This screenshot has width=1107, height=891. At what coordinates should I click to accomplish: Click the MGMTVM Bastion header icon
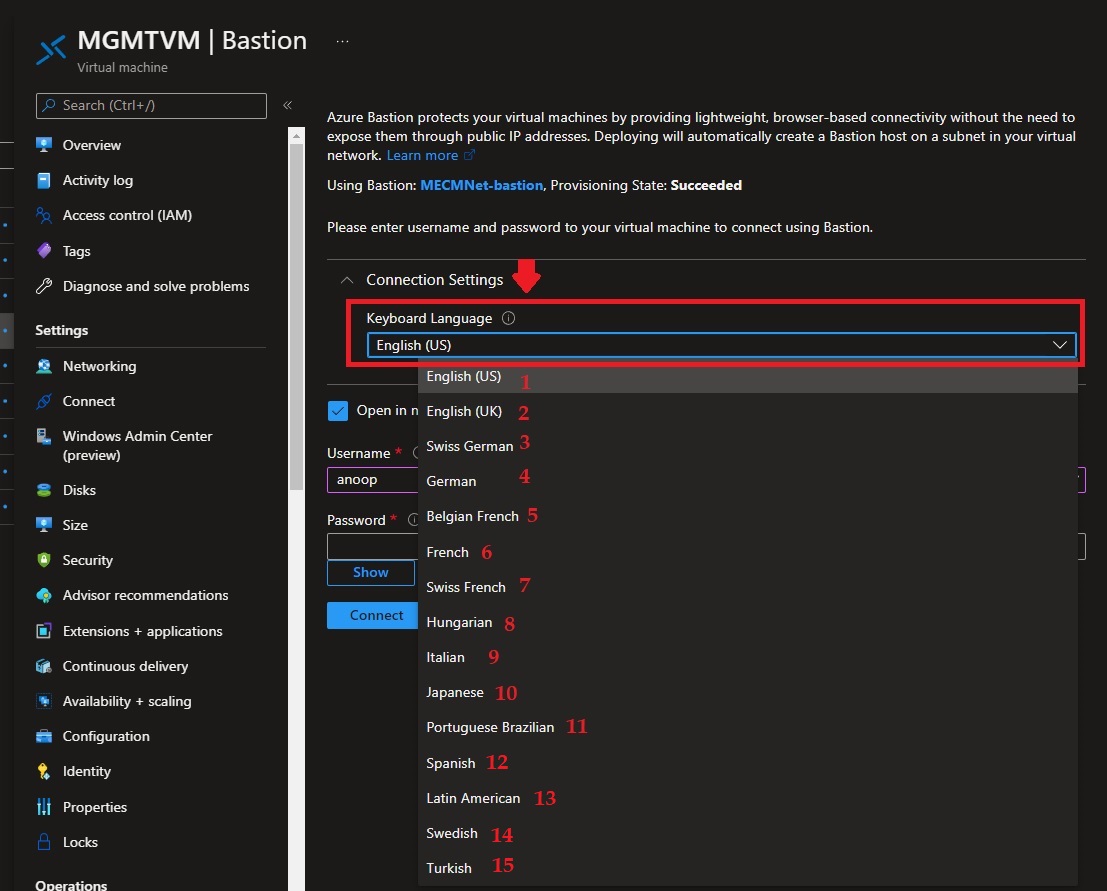coord(52,49)
